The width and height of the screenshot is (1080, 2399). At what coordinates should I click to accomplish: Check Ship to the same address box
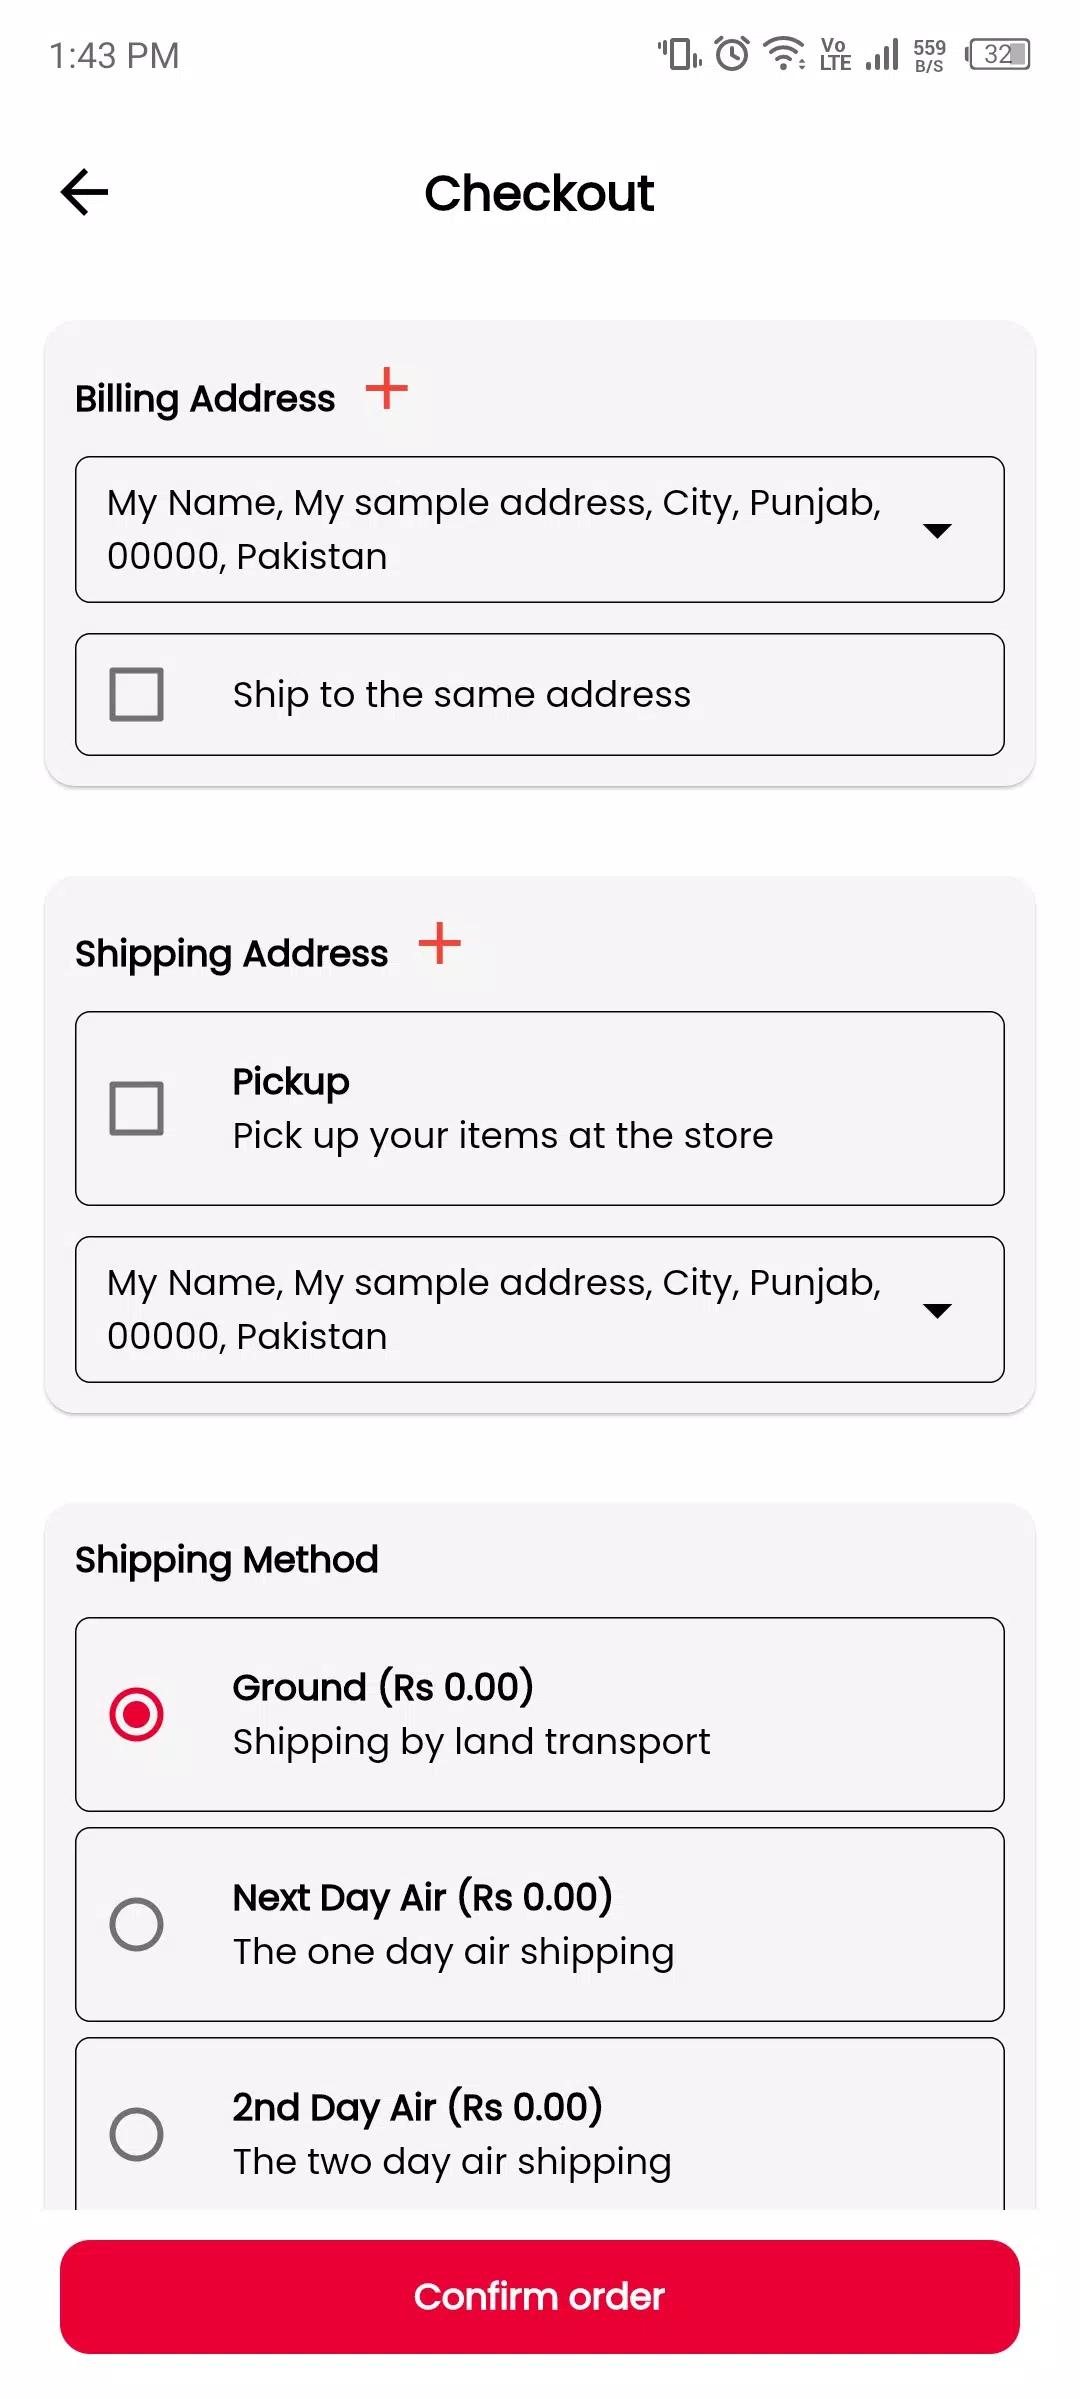(136, 694)
